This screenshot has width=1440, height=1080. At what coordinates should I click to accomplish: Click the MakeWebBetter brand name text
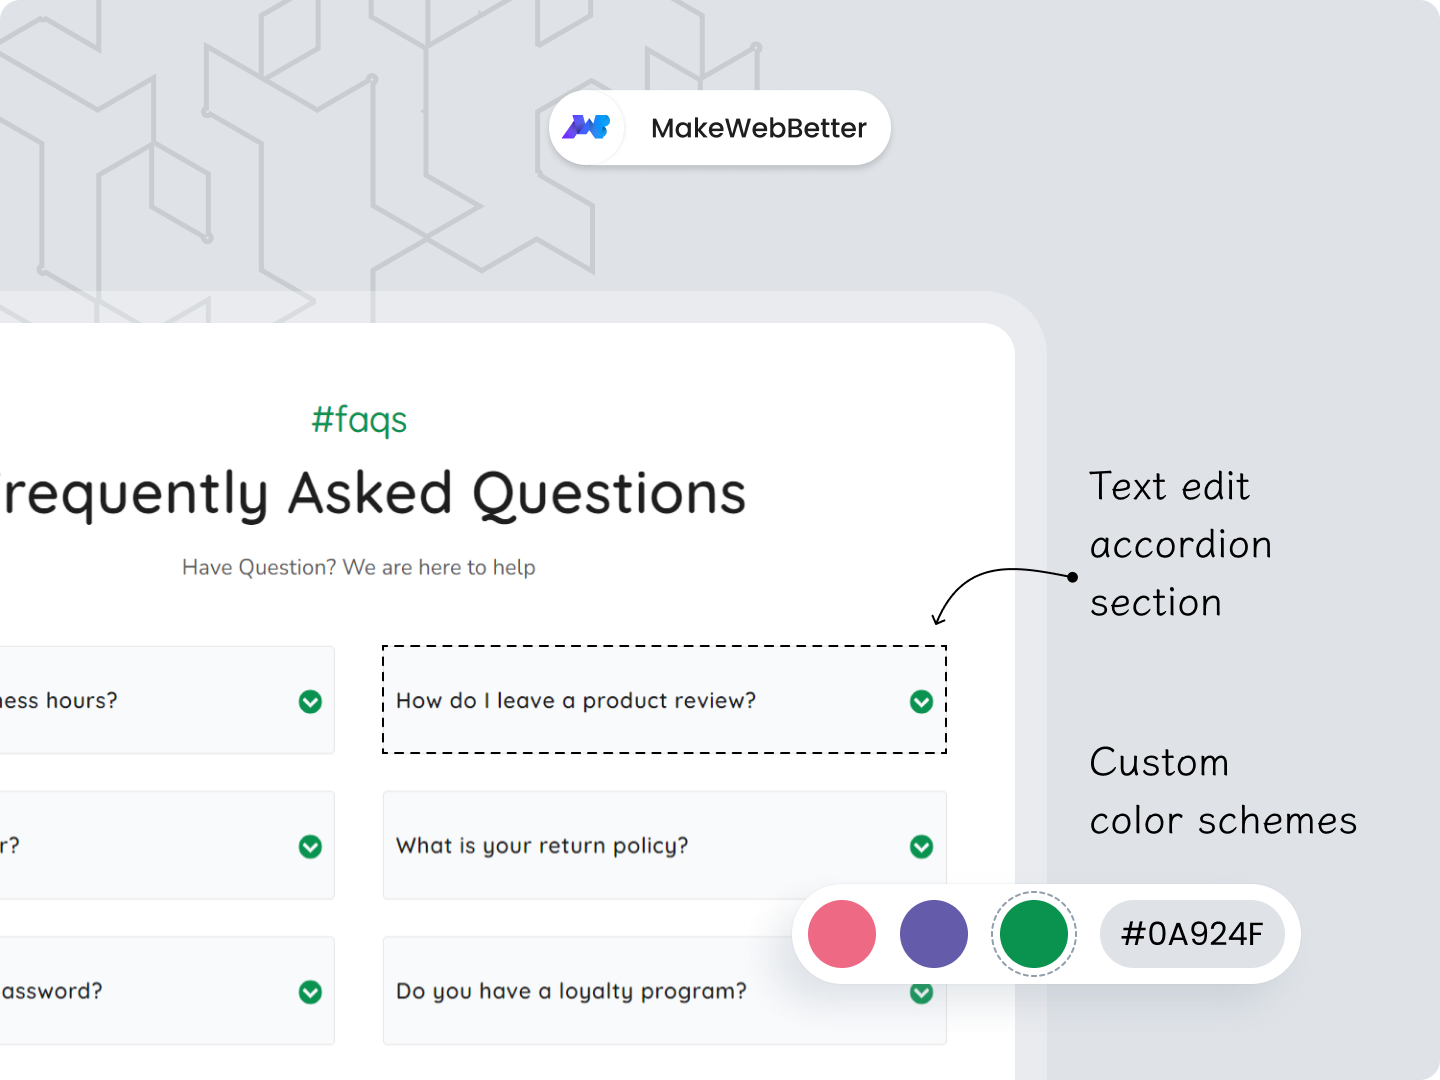[x=759, y=128]
